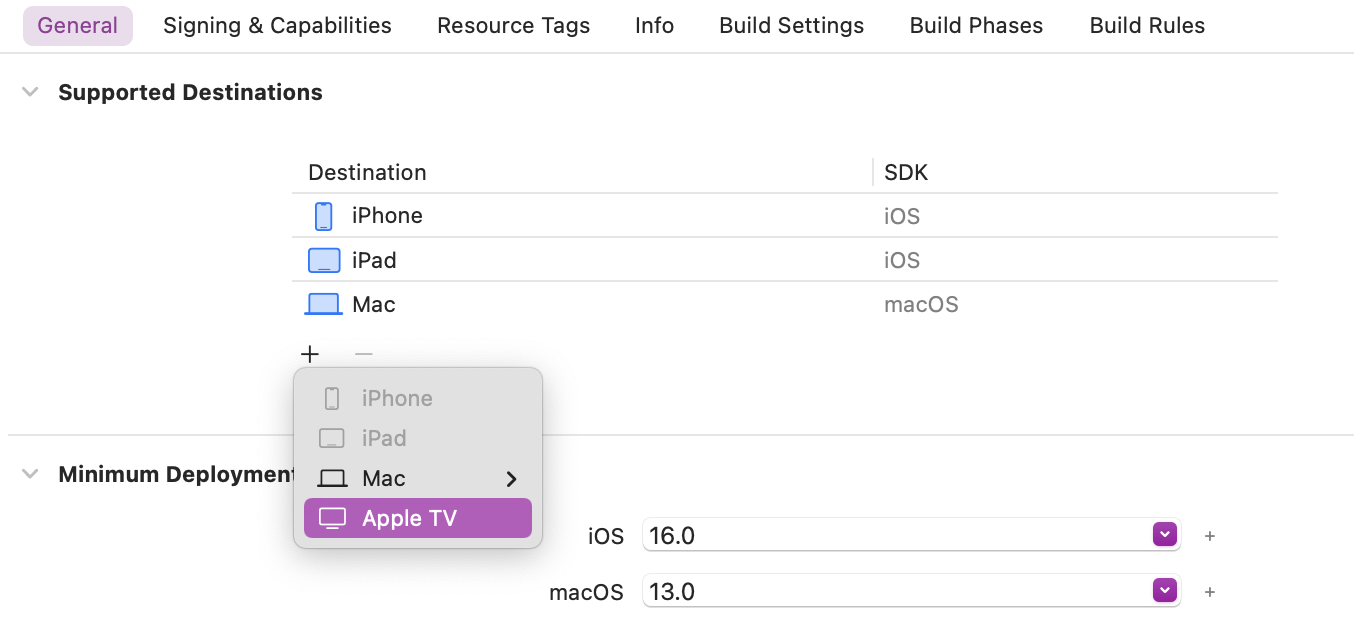This screenshot has width=1354, height=644.
Task: Click the minus button to remove a destination
Action: click(x=364, y=354)
